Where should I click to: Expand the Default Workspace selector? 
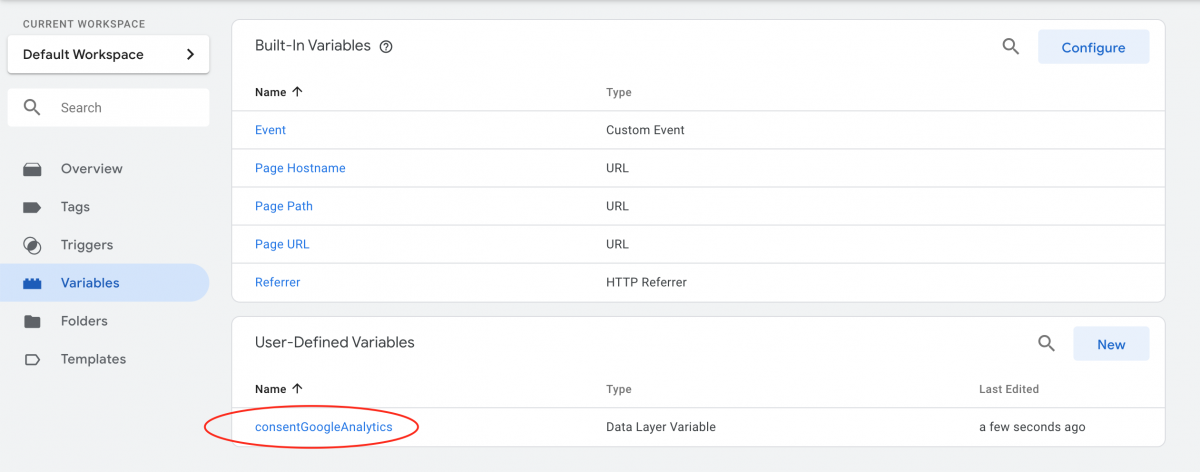(x=108, y=54)
